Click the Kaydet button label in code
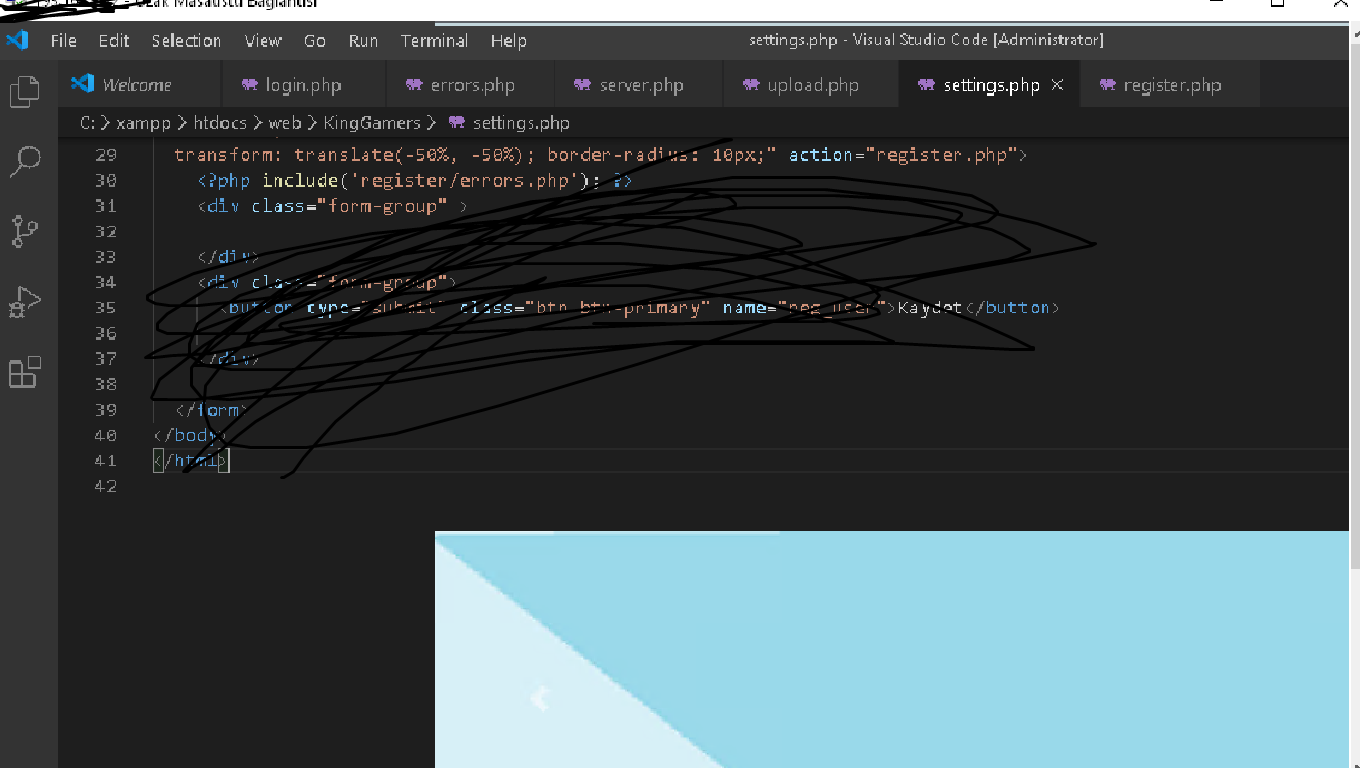Viewport: 1360px width, 768px height. (x=930, y=308)
